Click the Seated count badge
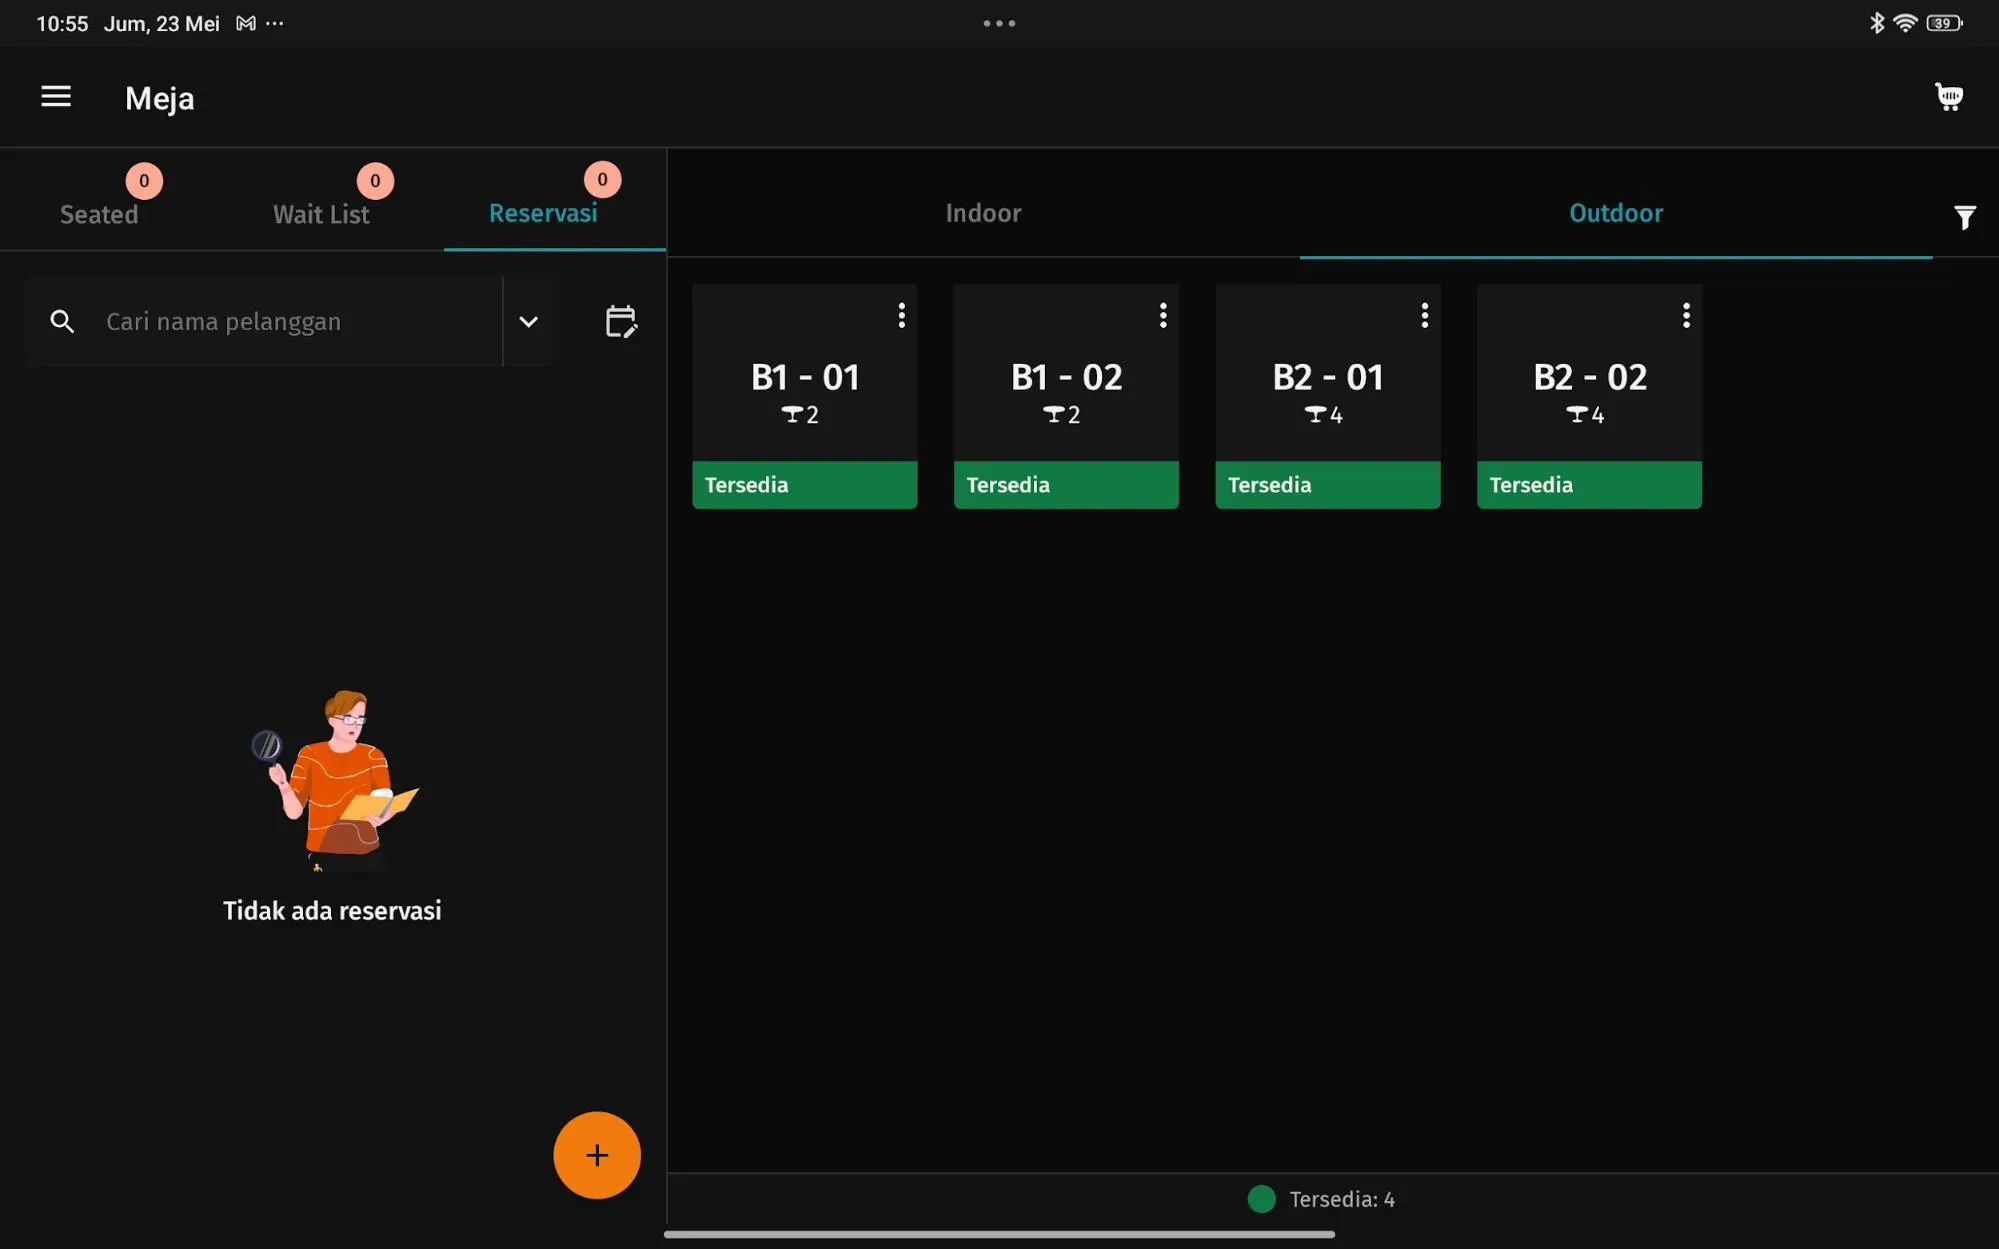 click(x=144, y=181)
